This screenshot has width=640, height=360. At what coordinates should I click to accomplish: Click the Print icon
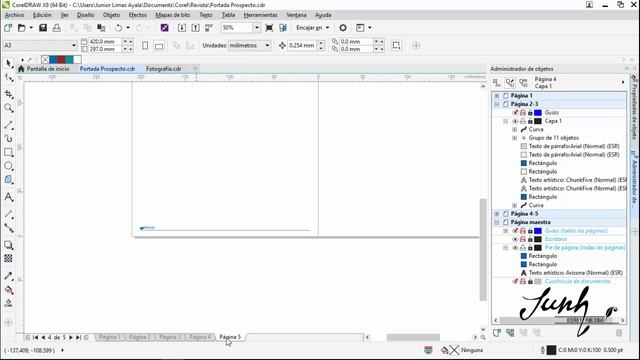57,28
